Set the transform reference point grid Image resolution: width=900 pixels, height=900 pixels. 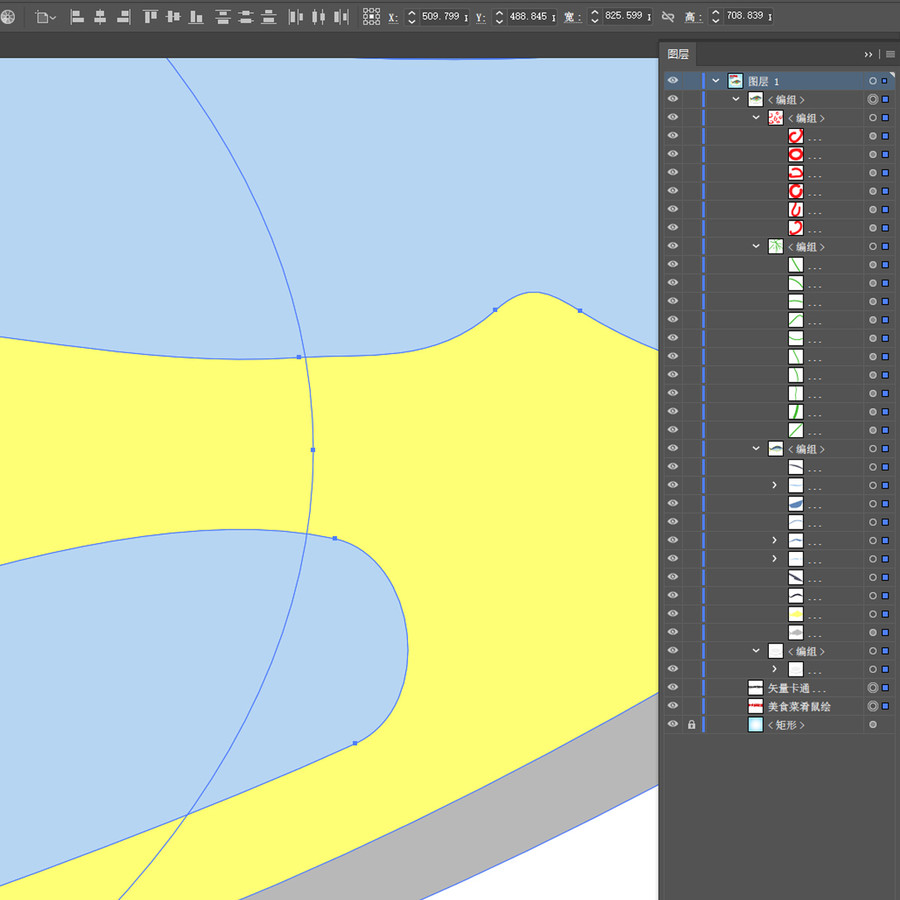click(371, 17)
